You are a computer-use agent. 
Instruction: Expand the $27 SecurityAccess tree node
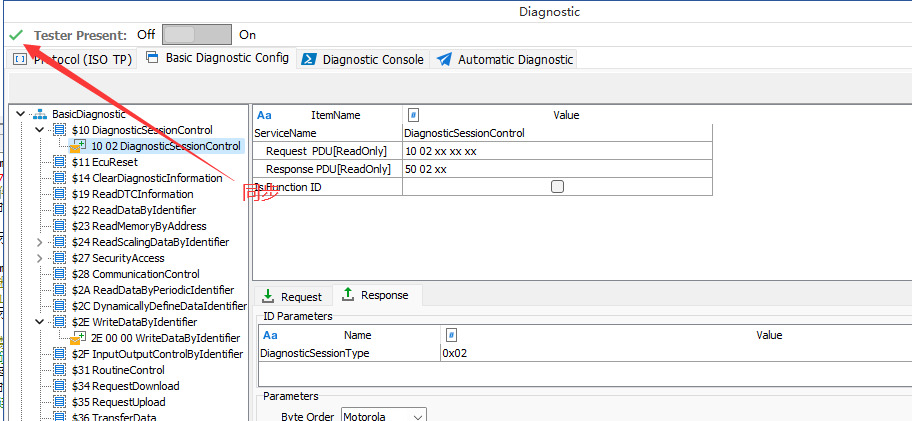click(x=40, y=258)
